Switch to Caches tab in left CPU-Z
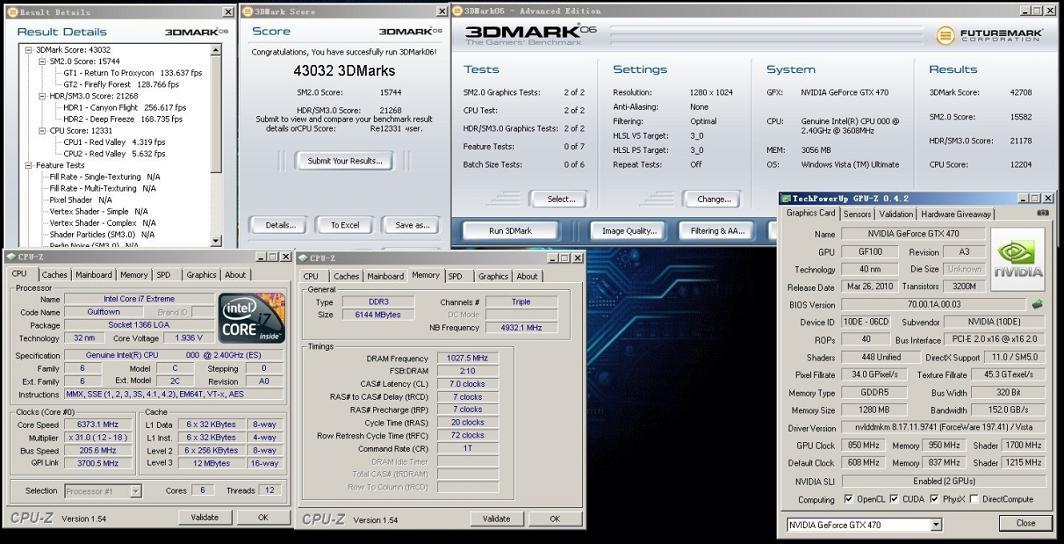The height and width of the screenshot is (544, 1064). point(54,275)
